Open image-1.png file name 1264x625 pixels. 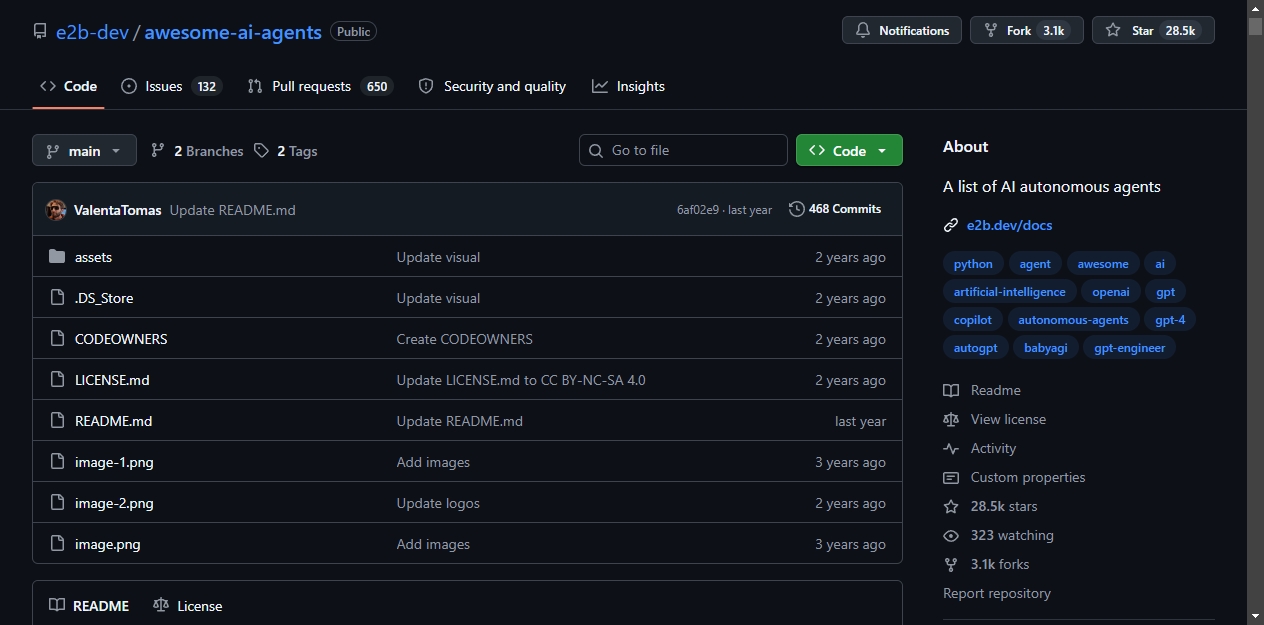tap(114, 462)
